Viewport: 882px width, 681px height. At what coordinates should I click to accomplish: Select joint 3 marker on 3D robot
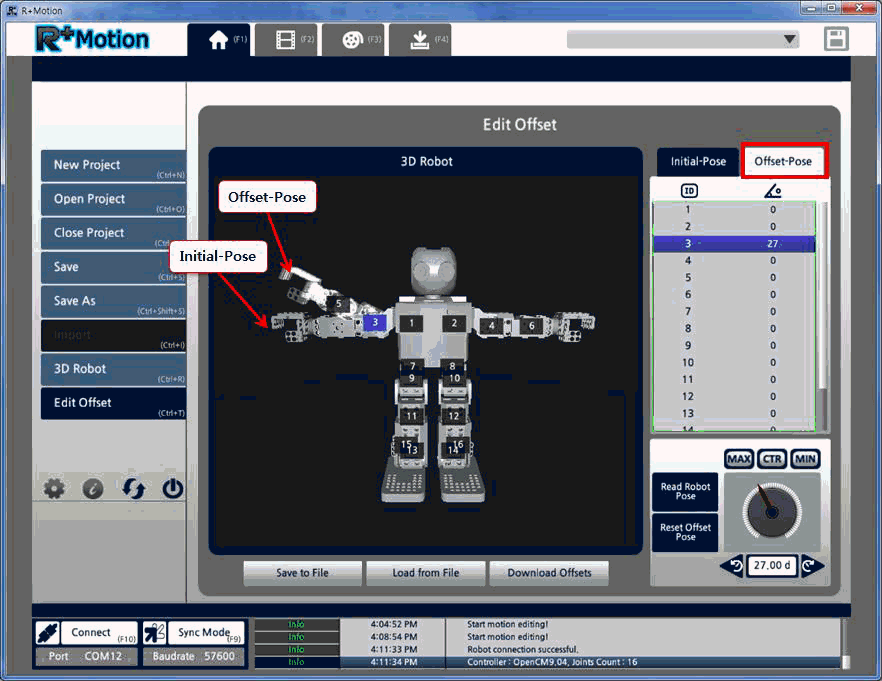pos(375,323)
